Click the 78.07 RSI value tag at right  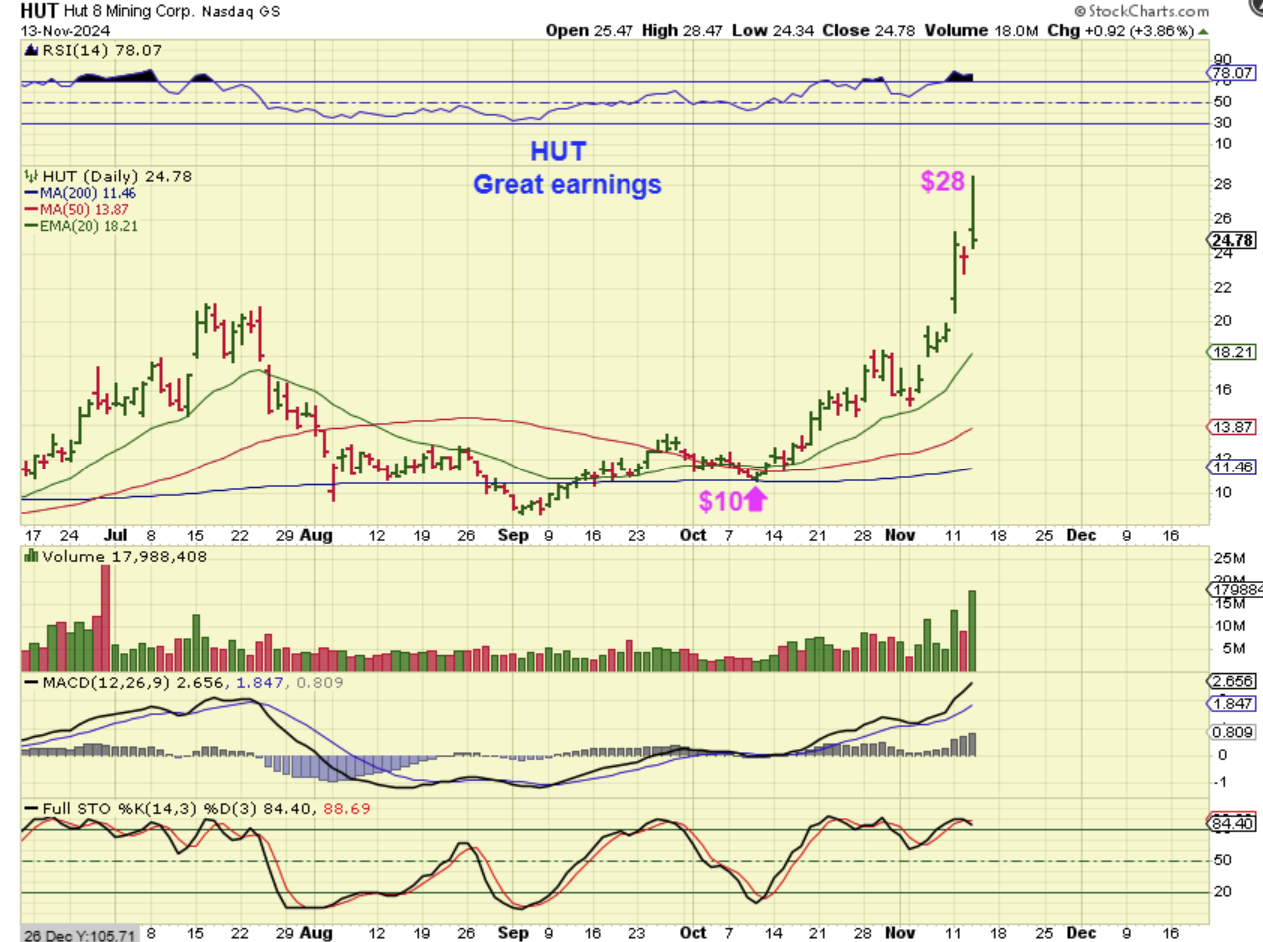1232,73
